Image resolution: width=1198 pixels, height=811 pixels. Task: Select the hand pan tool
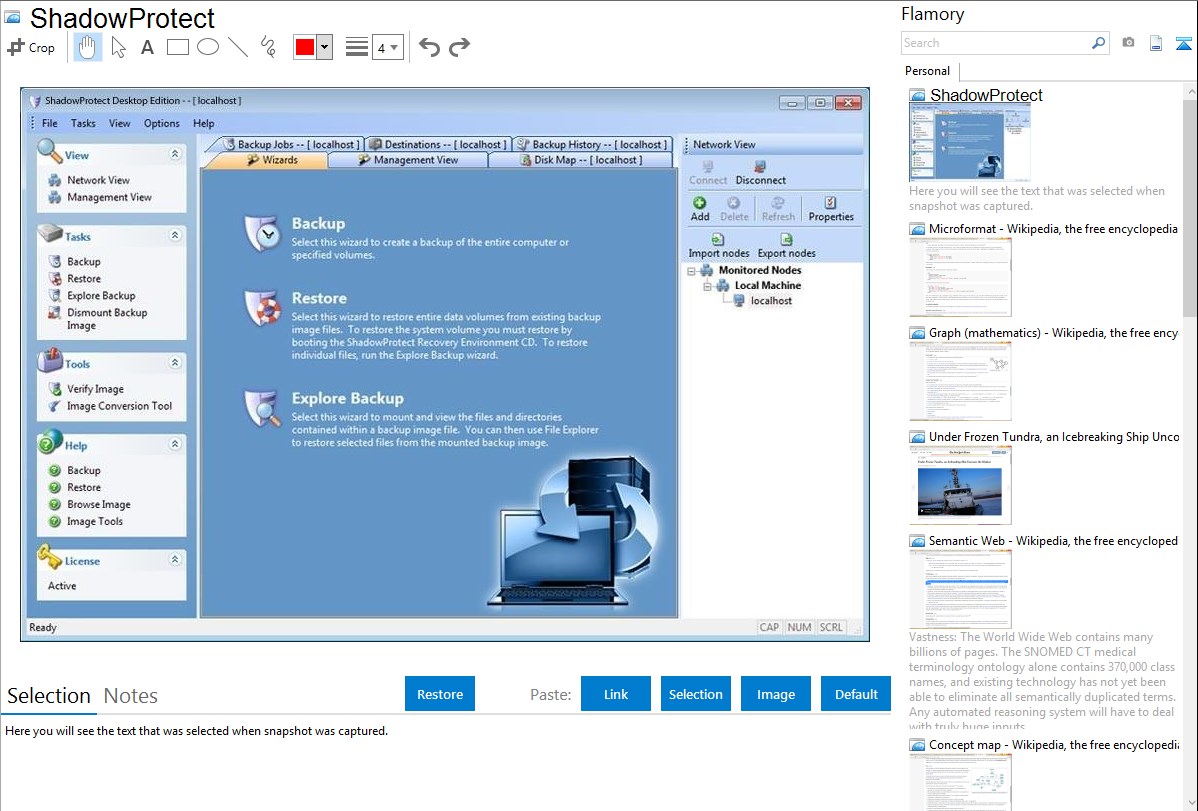(x=88, y=47)
